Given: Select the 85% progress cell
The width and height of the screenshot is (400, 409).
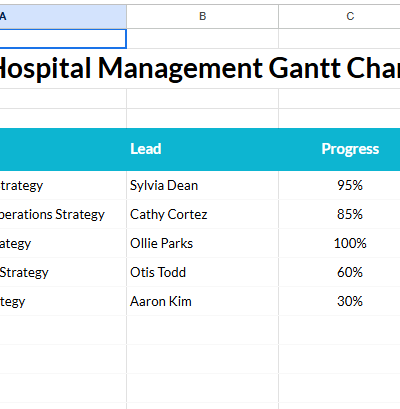Looking at the screenshot, I should [339, 214].
